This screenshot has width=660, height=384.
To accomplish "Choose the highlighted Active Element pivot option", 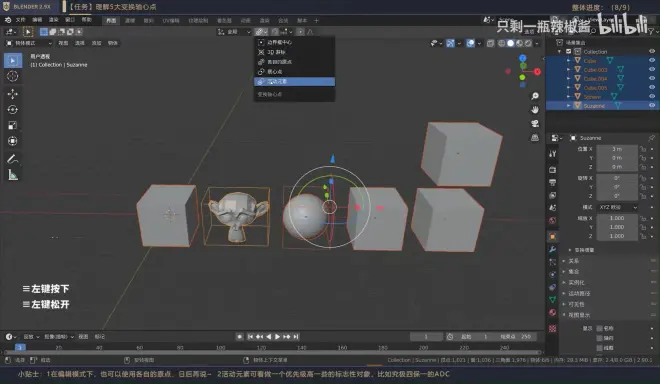I will 294,82.
